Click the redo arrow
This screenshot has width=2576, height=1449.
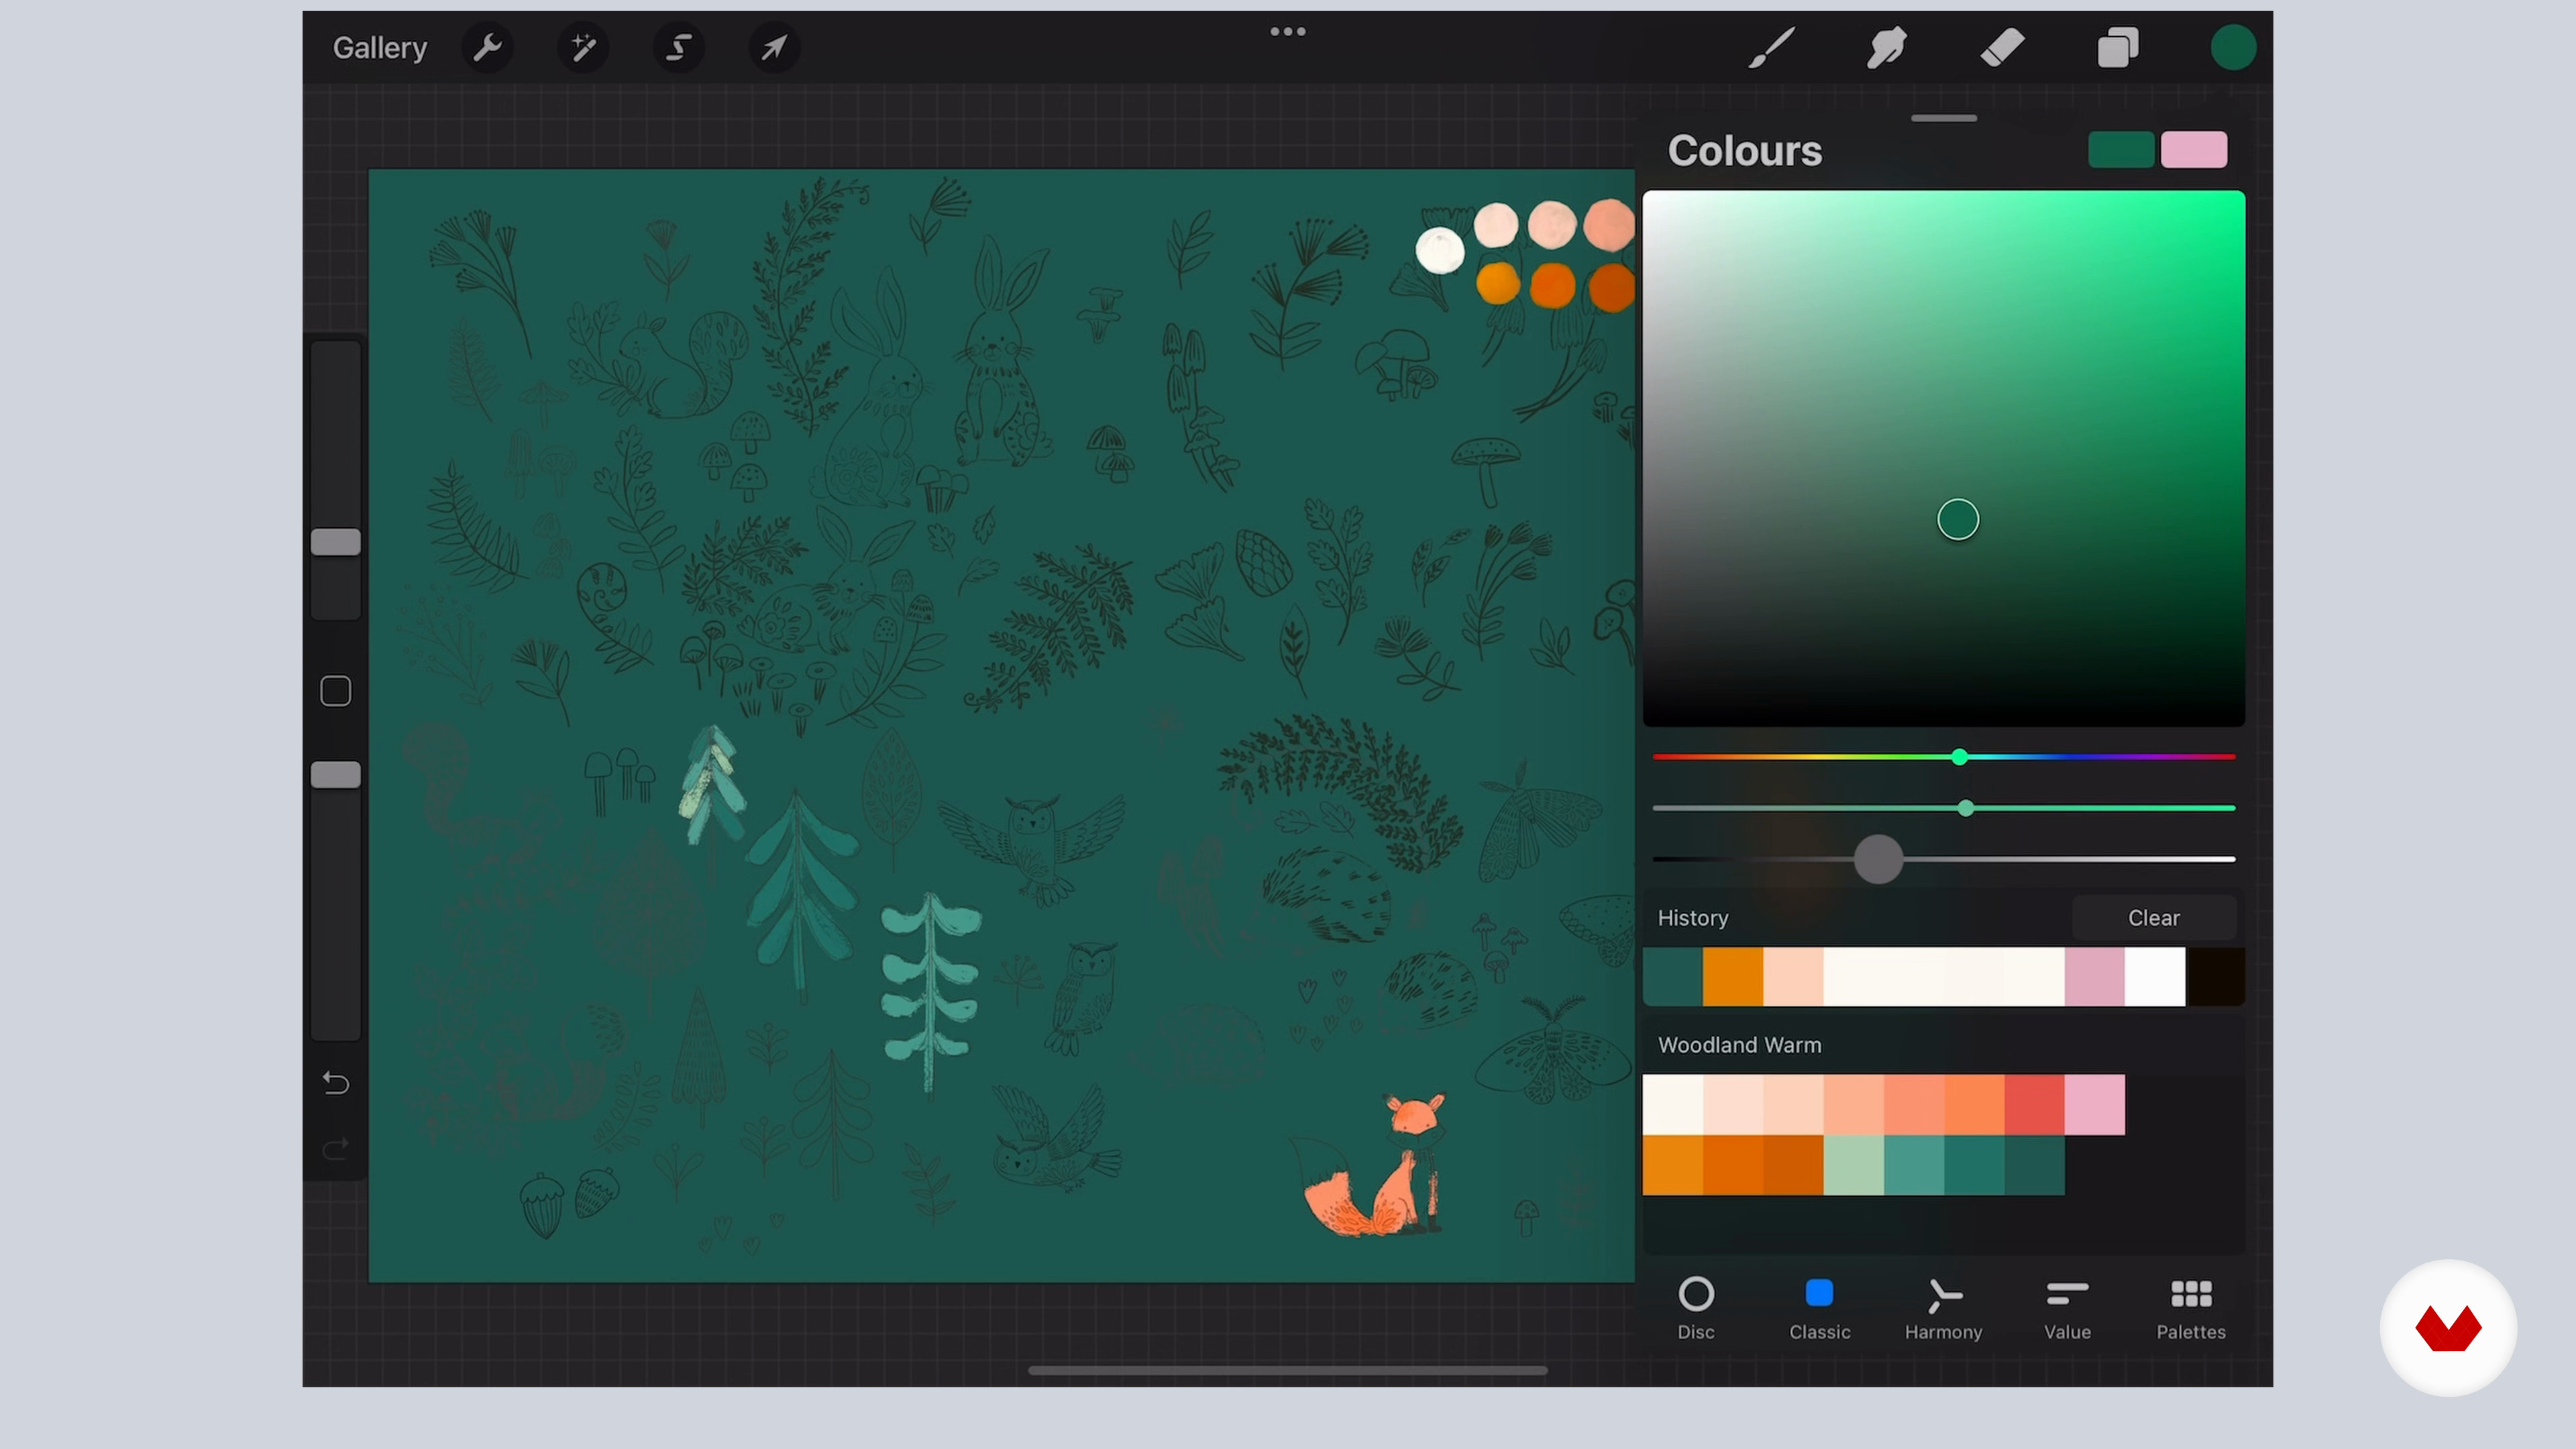tap(335, 1149)
